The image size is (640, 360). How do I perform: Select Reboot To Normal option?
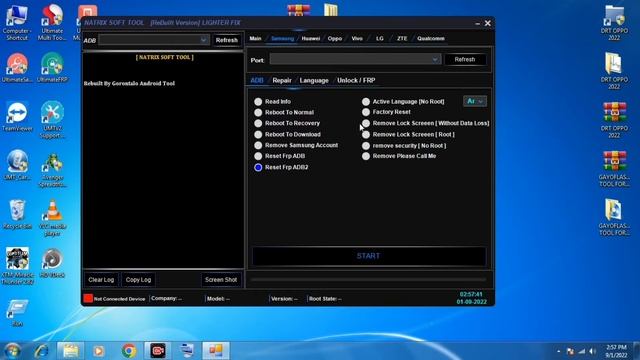[x=284, y=112]
